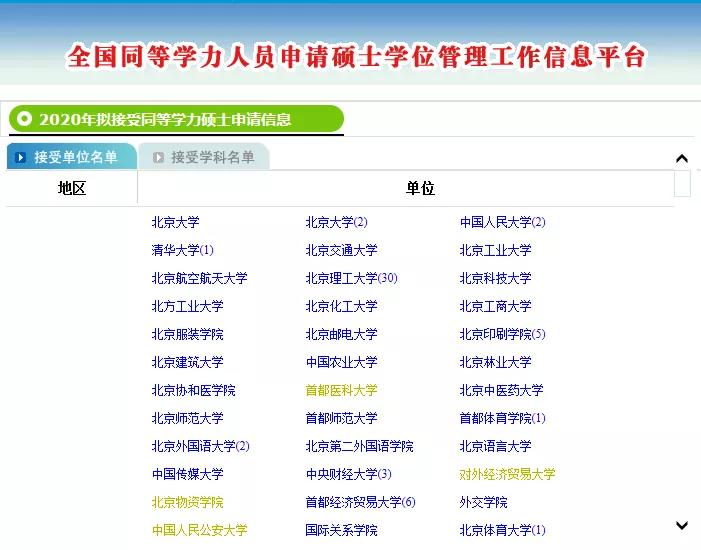Open 国际关系学院 link
701x550 pixels.
point(341,530)
